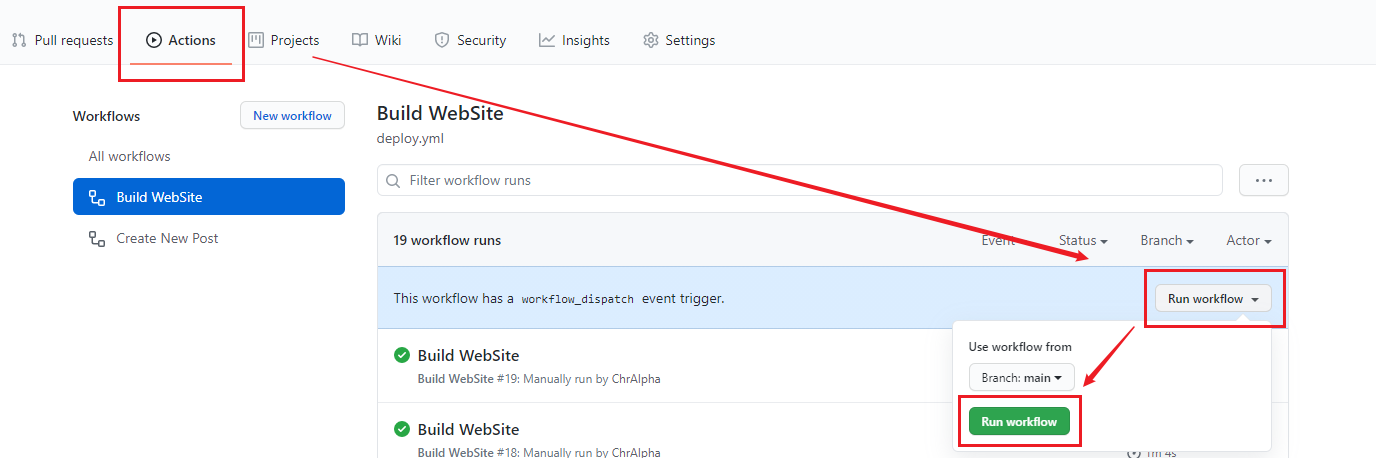Click the green Run workflow button
The image size is (1376, 458).
tap(1019, 421)
